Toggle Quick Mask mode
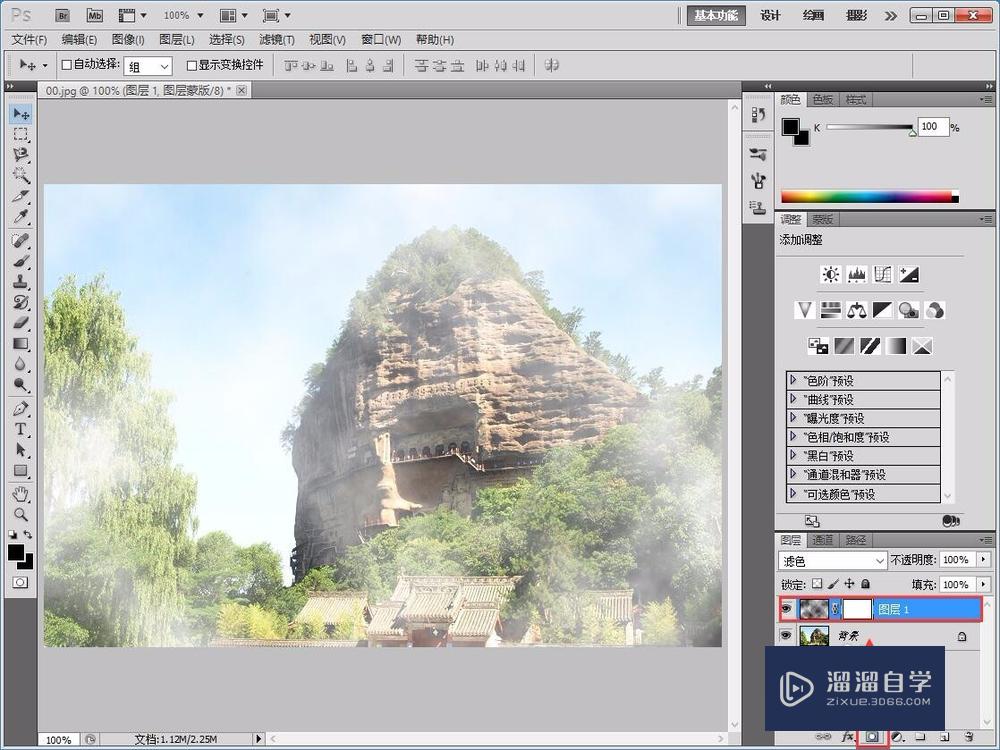 coord(20,582)
